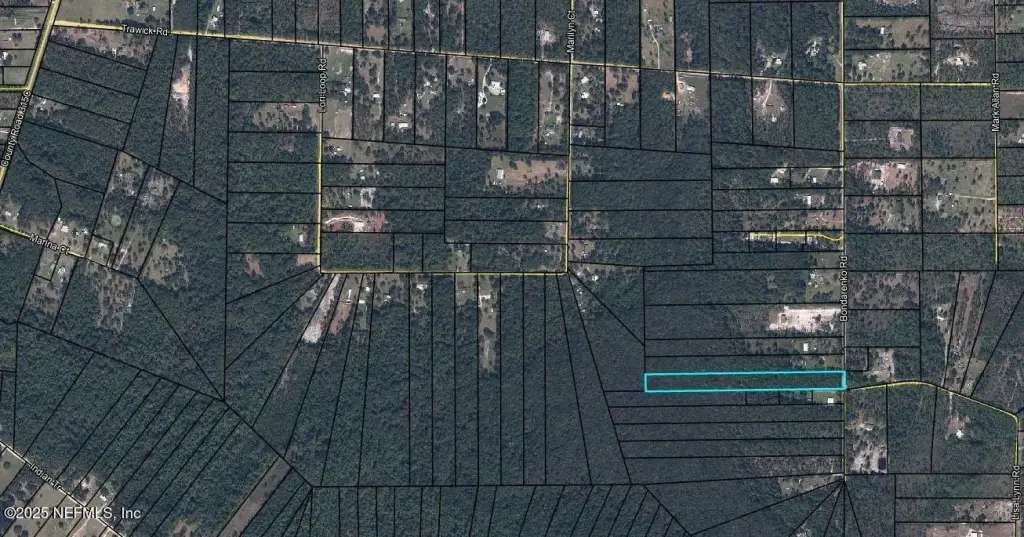Click the parcel directly above the cyan parcel
The height and width of the screenshot is (537, 1024).
tap(744, 364)
